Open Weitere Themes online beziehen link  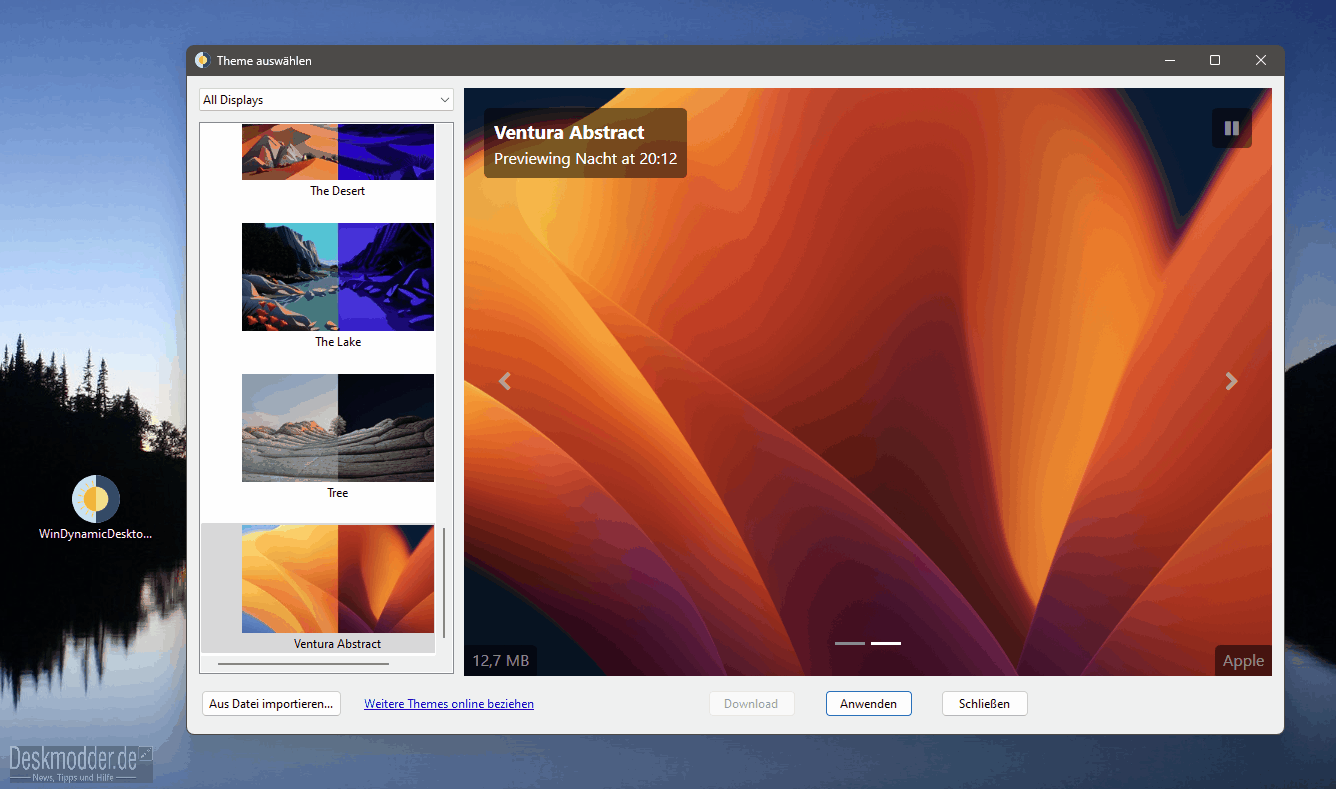(x=449, y=704)
